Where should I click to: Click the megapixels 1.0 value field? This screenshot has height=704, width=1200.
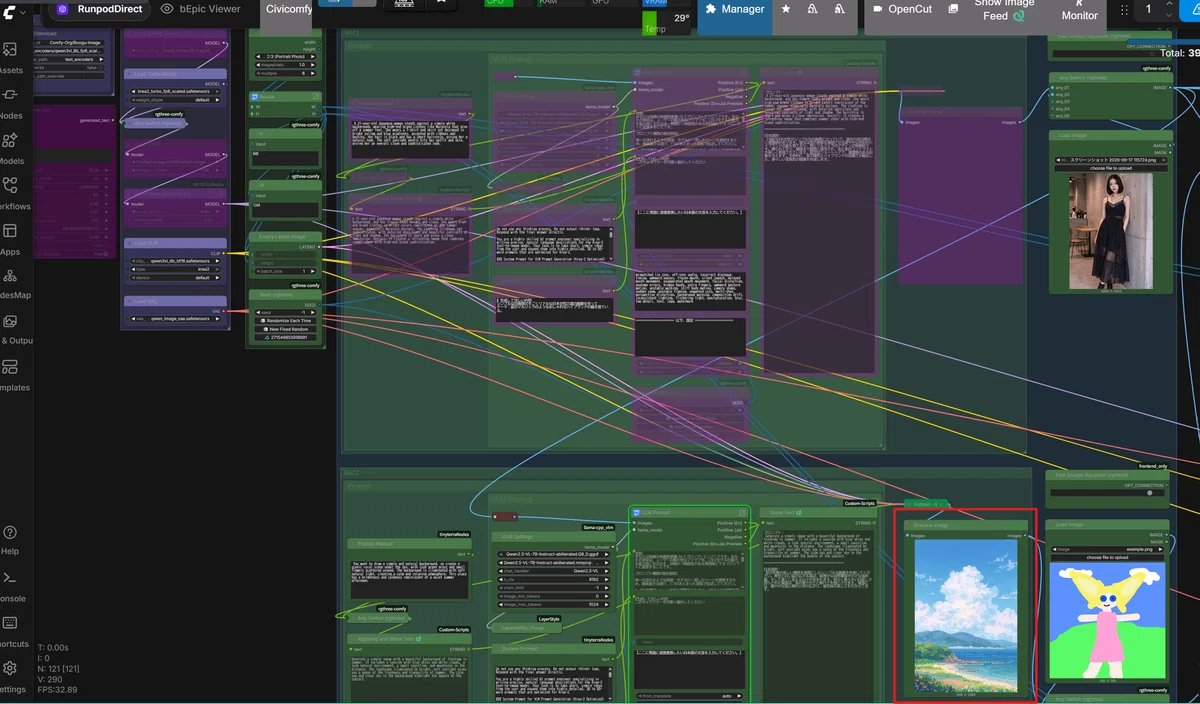pos(286,65)
